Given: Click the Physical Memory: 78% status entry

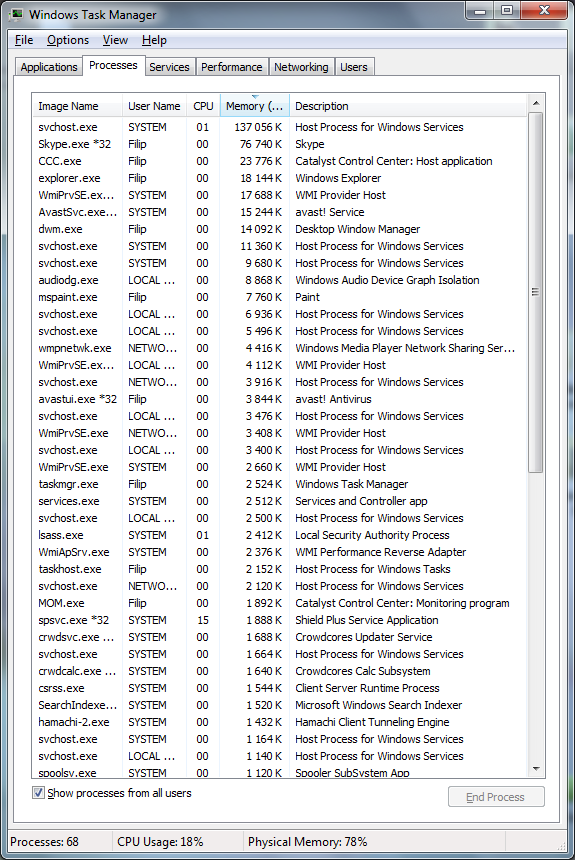Looking at the screenshot, I should click(x=307, y=842).
